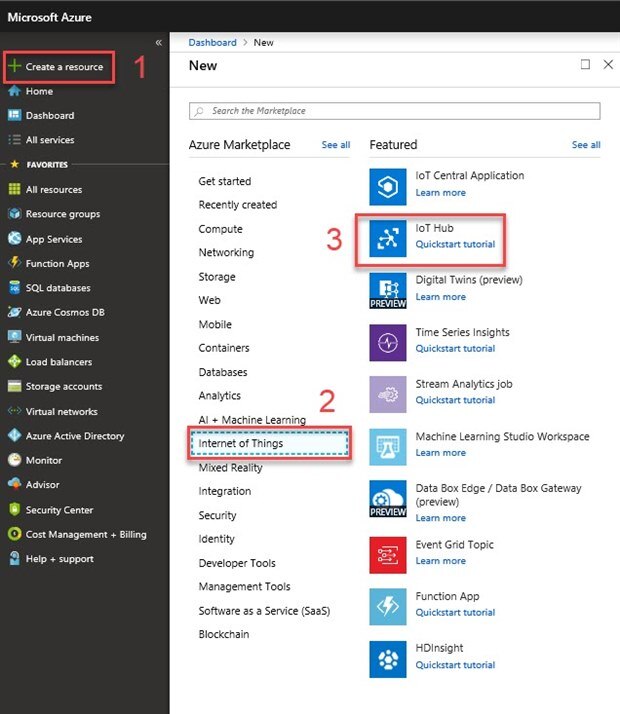Open the Compute marketplace category
620x714 pixels.
coord(220,229)
